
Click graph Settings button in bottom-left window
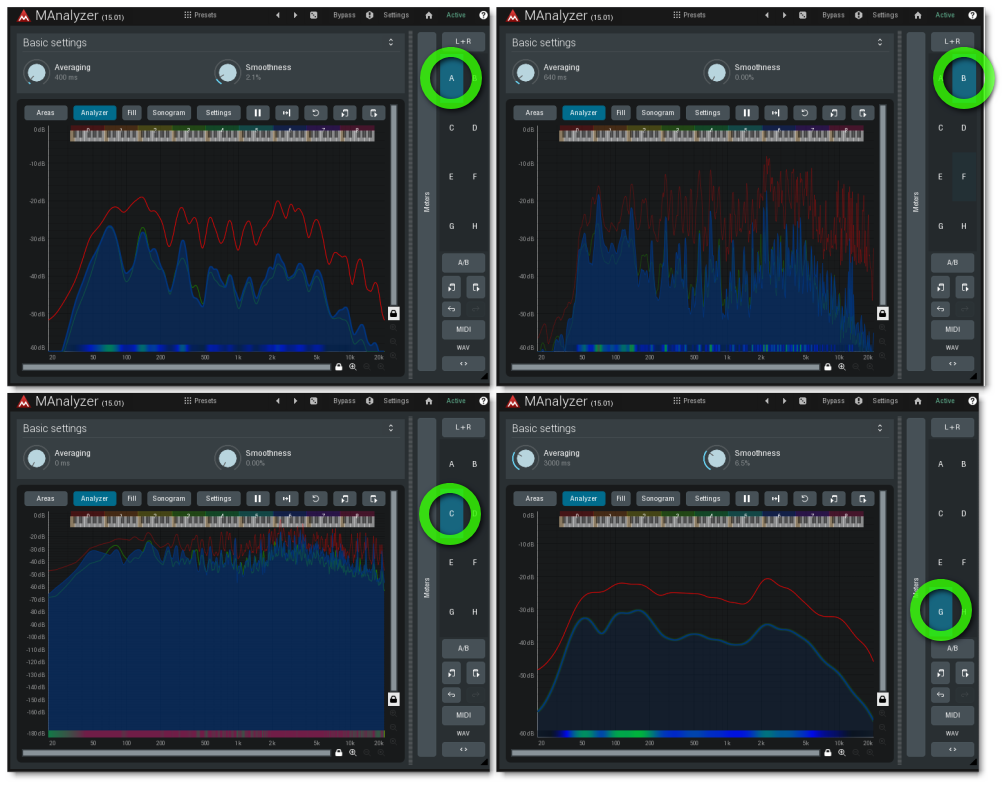click(x=219, y=498)
